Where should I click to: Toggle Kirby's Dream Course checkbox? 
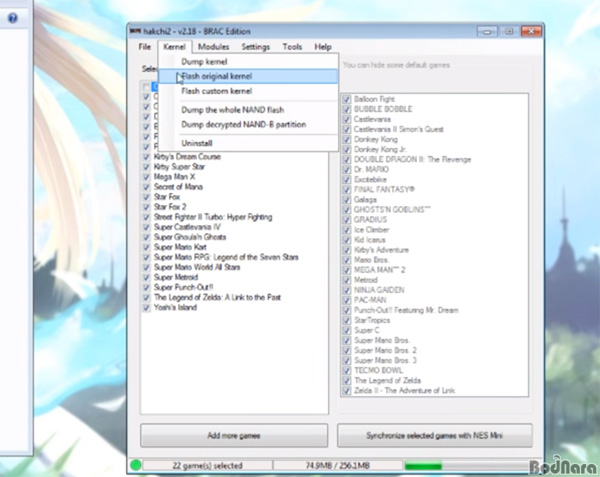[146, 157]
